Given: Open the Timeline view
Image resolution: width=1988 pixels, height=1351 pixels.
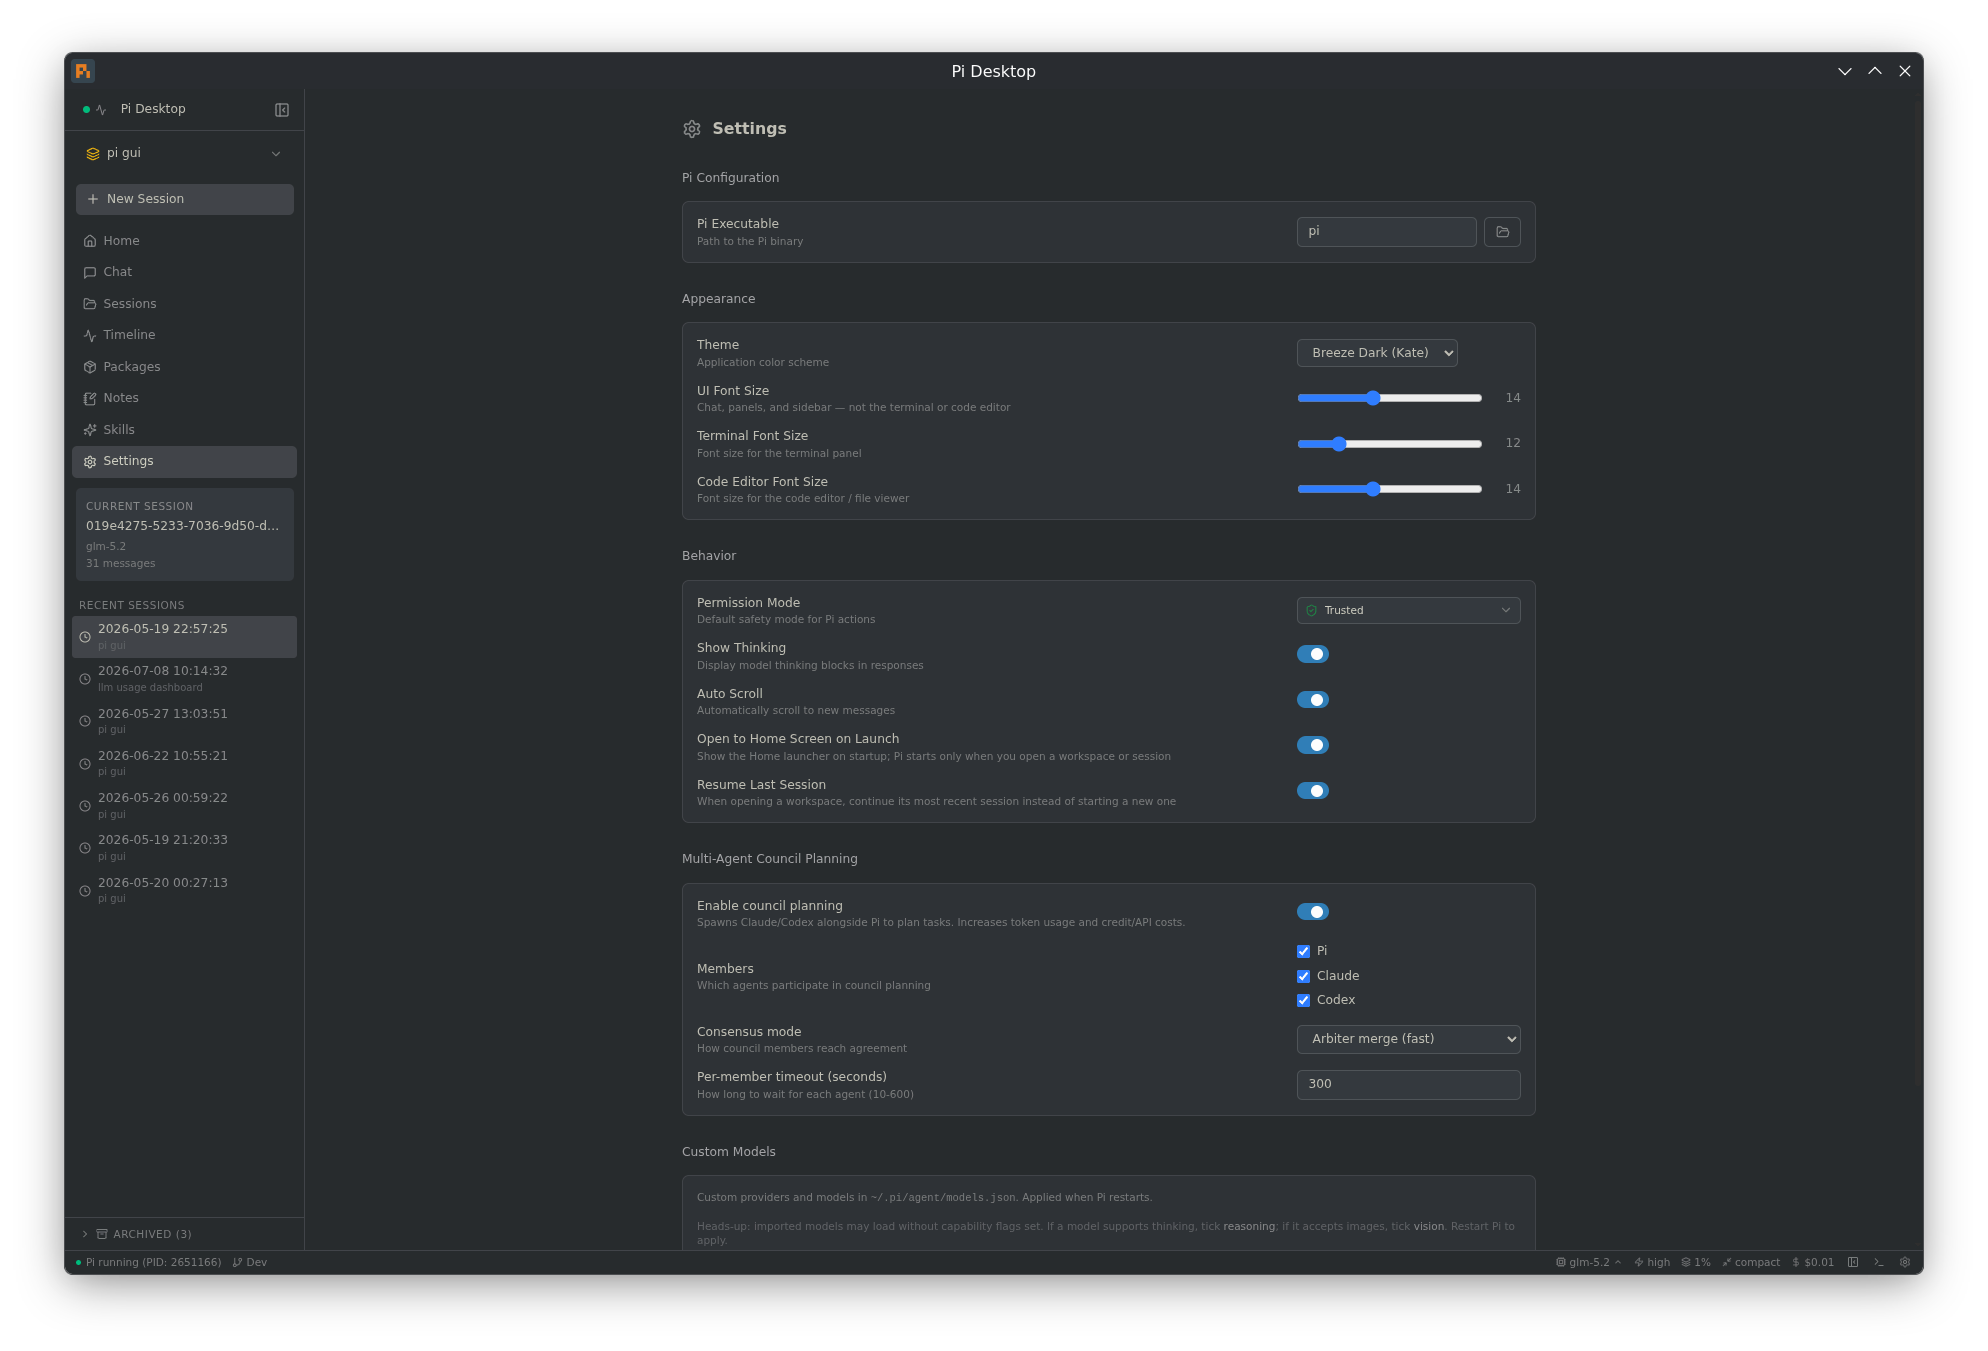Looking at the screenshot, I should (x=184, y=336).
